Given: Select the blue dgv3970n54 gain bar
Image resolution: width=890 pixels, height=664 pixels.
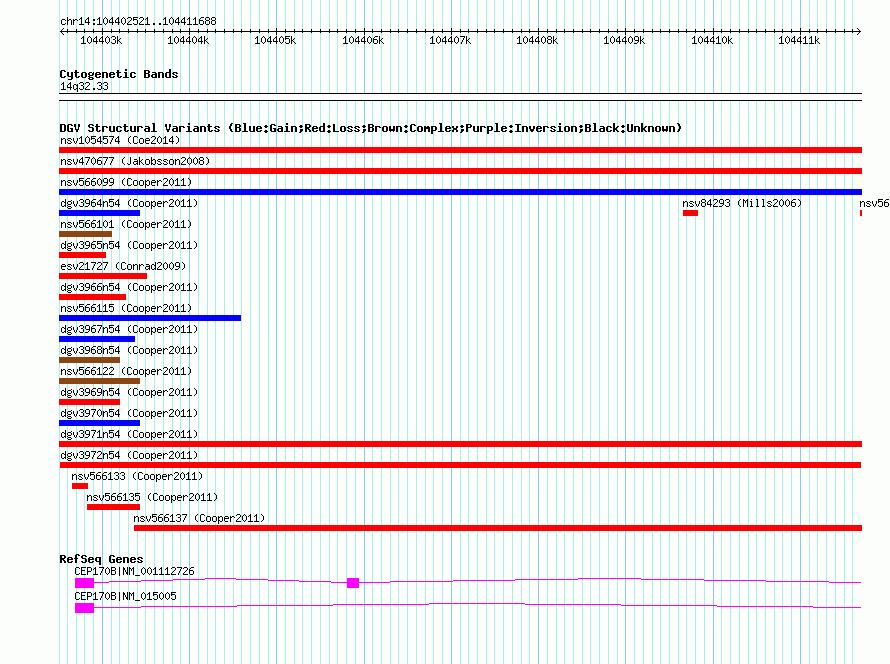Looking at the screenshot, I should (x=99, y=423).
